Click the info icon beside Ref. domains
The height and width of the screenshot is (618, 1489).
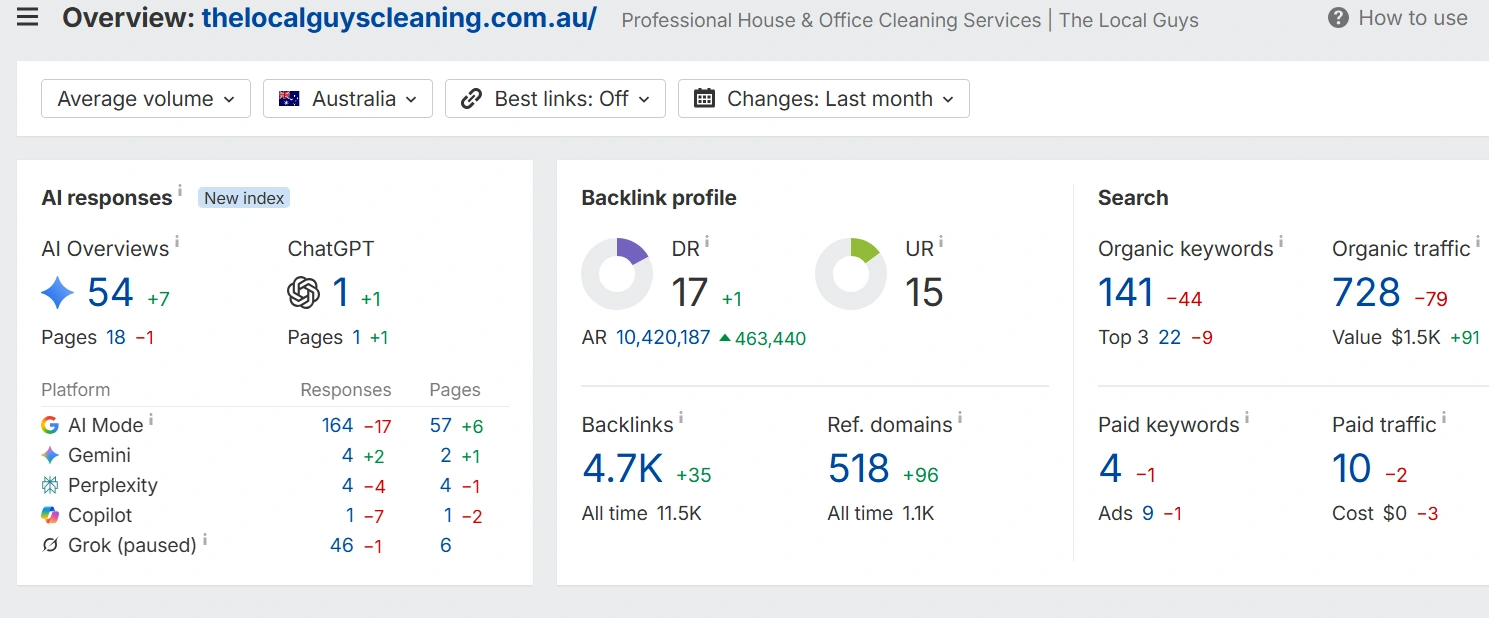click(960, 417)
